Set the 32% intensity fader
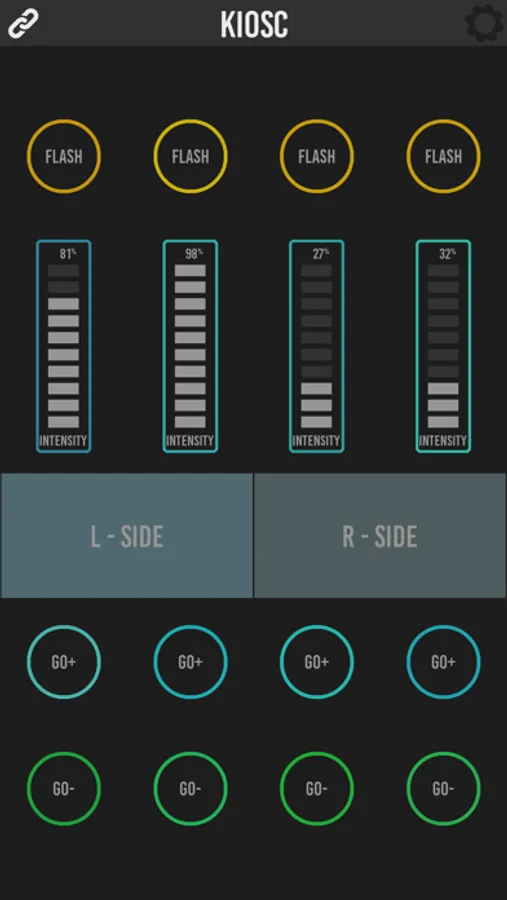Screen dimensions: 507x900 [444, 346]
